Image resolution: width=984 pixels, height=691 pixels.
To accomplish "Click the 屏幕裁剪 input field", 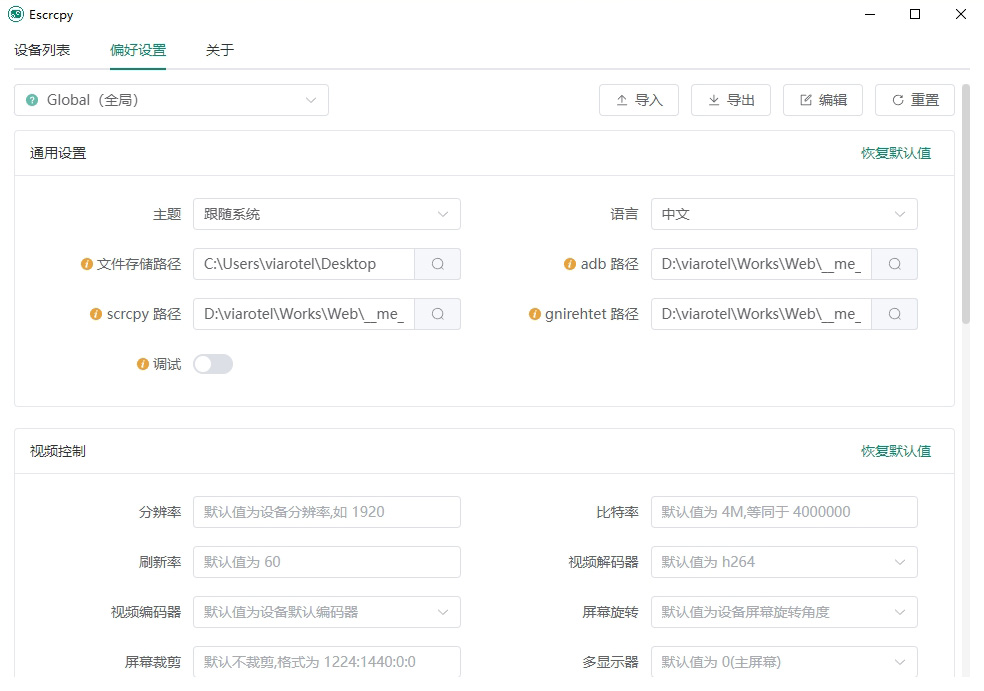I will point(327,662).
